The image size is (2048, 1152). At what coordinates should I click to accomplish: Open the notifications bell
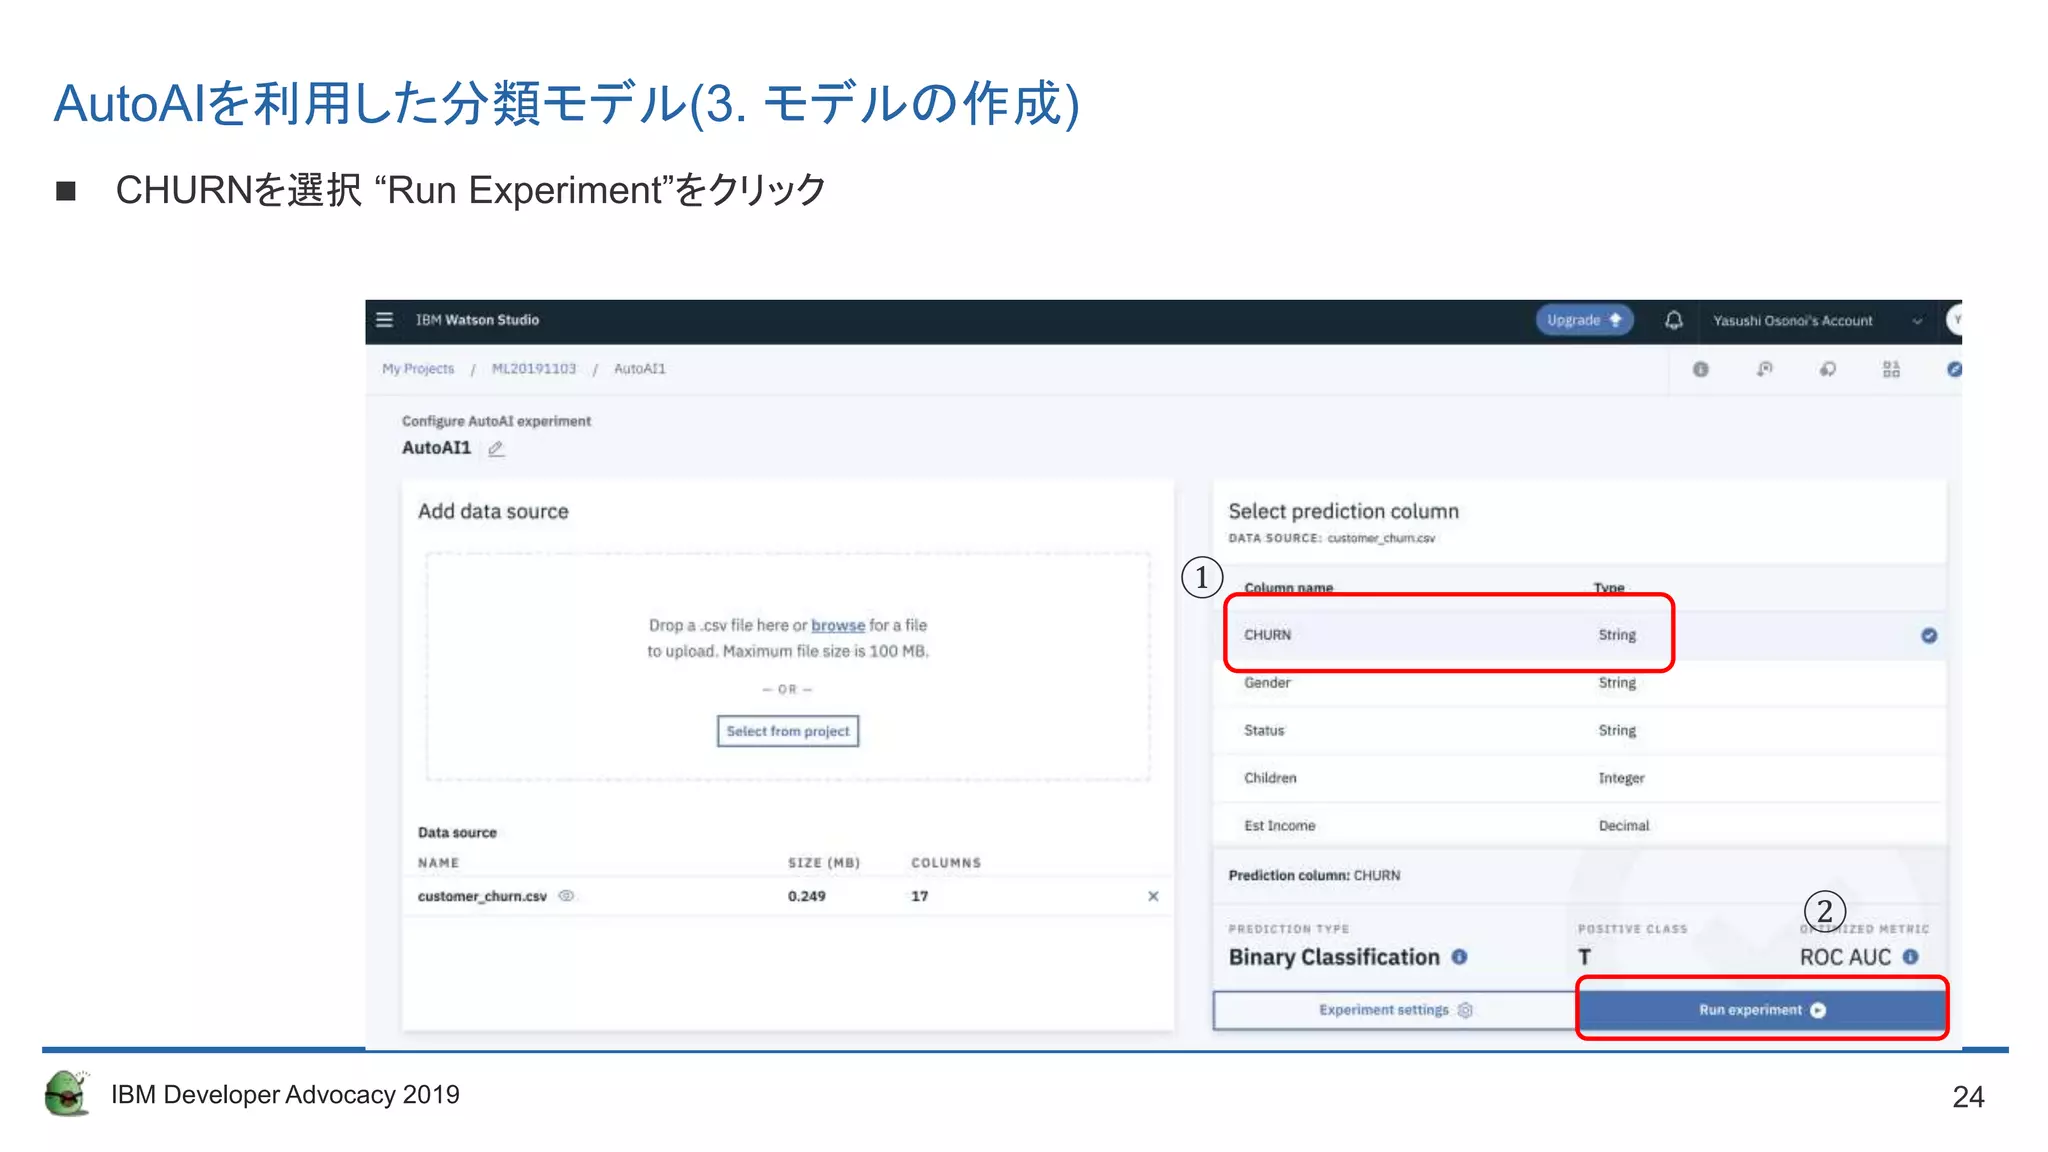tap(1674, 320)
